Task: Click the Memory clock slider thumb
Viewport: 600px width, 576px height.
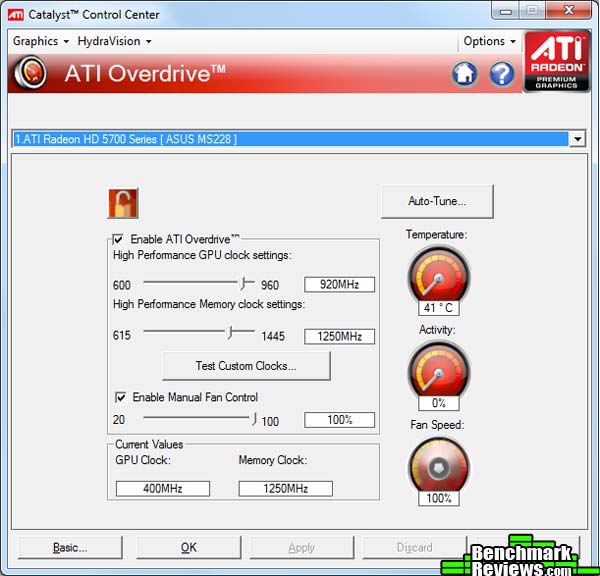Action: tap(230, 332)
